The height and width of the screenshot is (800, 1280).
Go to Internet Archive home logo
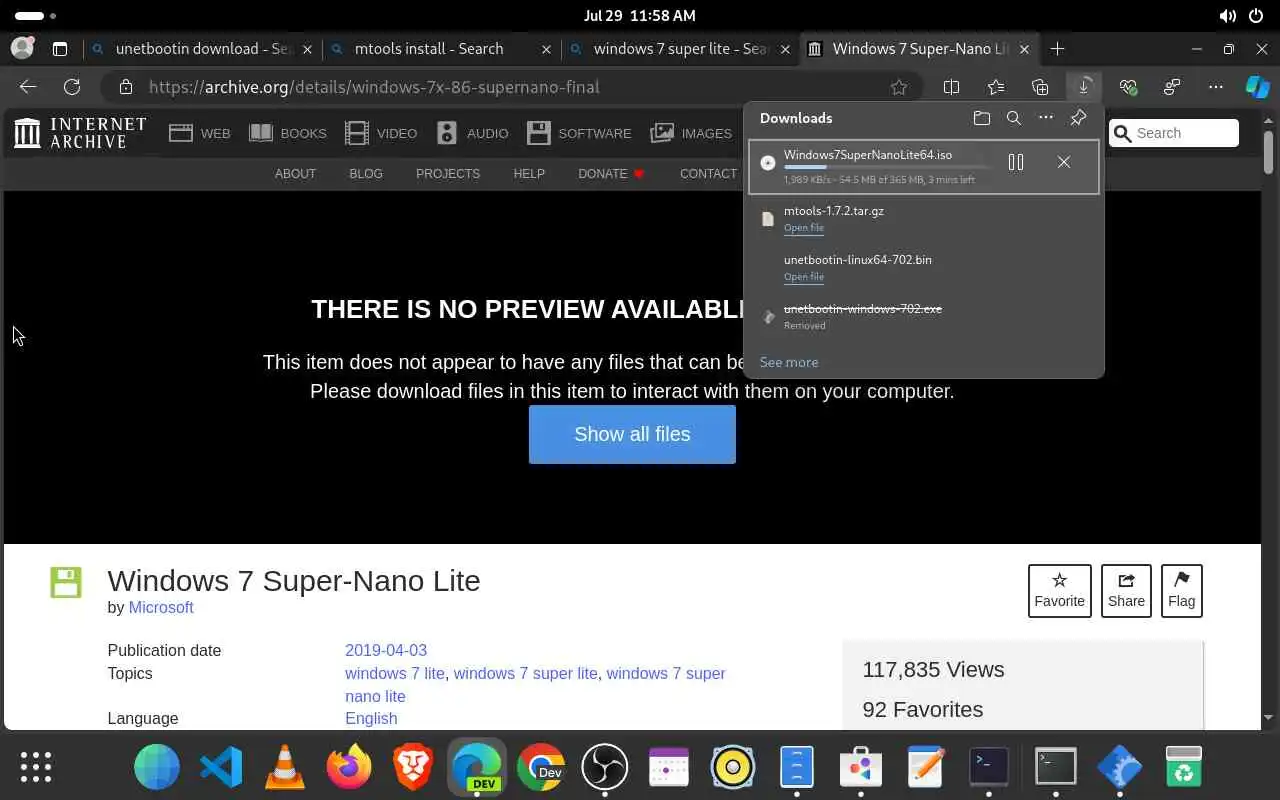click(80, 133)
